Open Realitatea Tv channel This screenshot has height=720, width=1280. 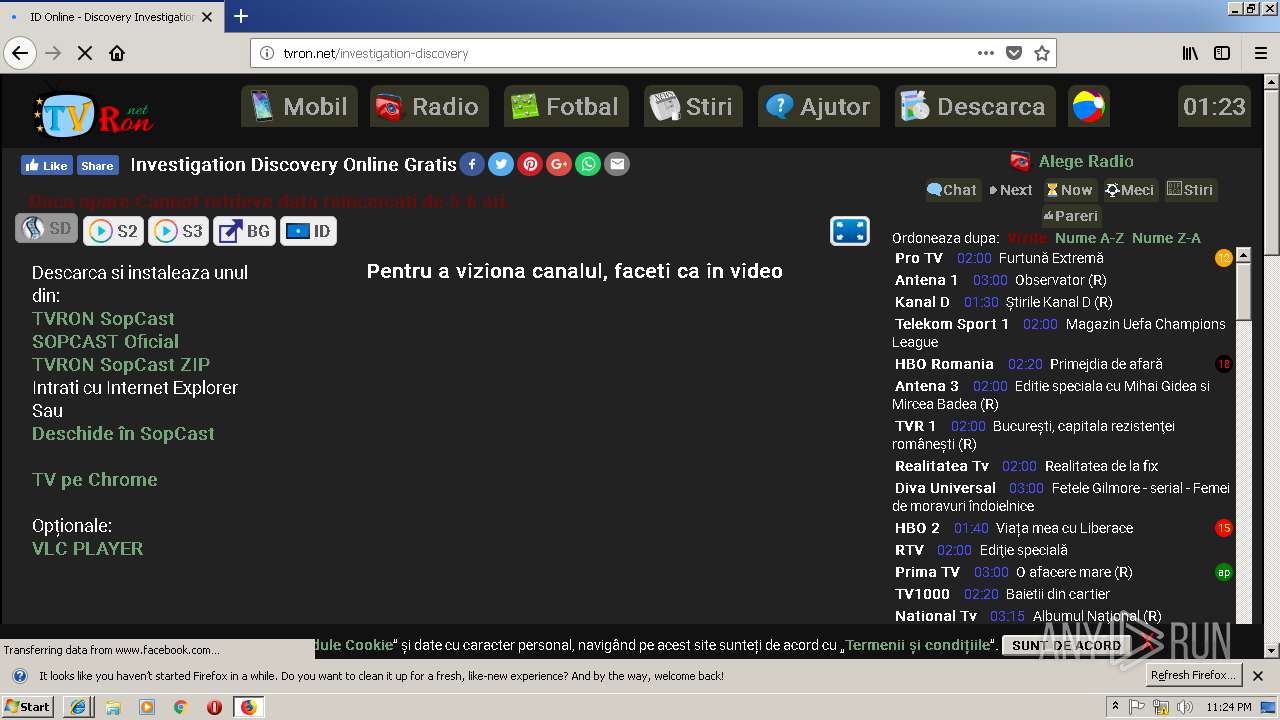(x=942, y=466)
